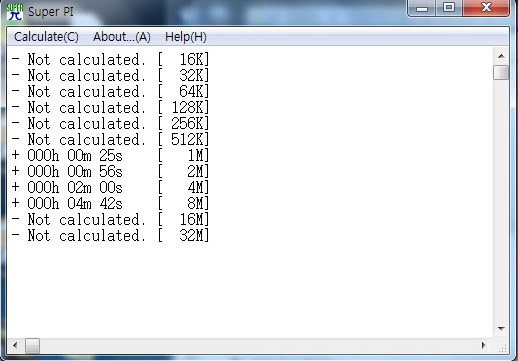Click the vertical scrollbar down arrow
This screenshot has width=518, height=361.
pyautogui.click(x=501, y=329)
